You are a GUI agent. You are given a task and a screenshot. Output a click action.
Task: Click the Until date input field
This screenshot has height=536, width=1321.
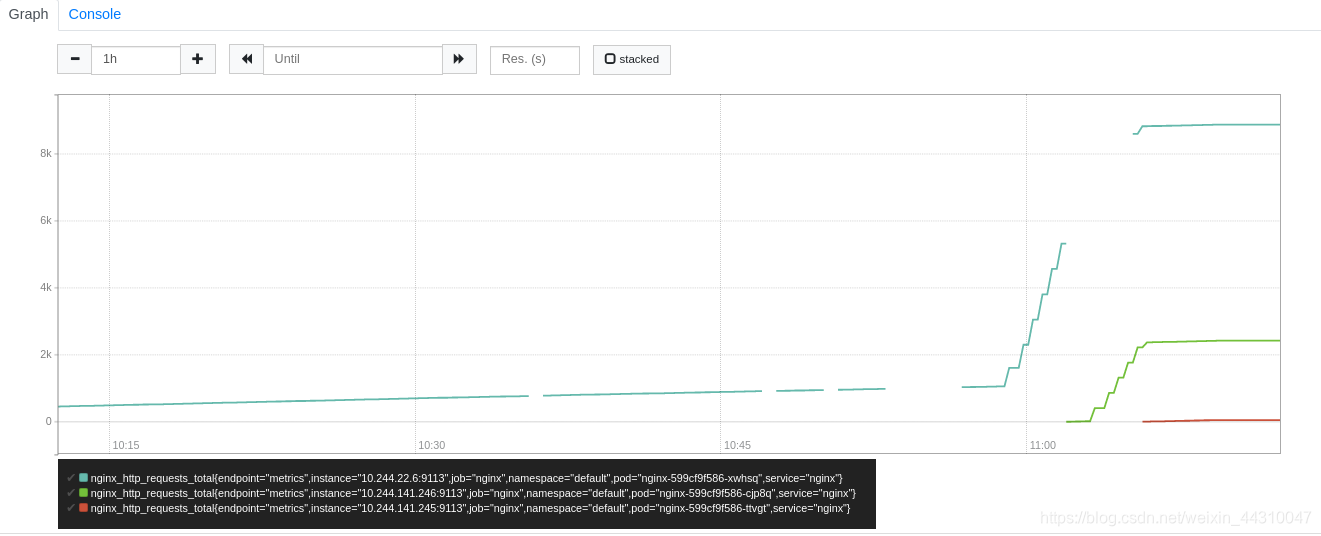[x=353, y=59]
